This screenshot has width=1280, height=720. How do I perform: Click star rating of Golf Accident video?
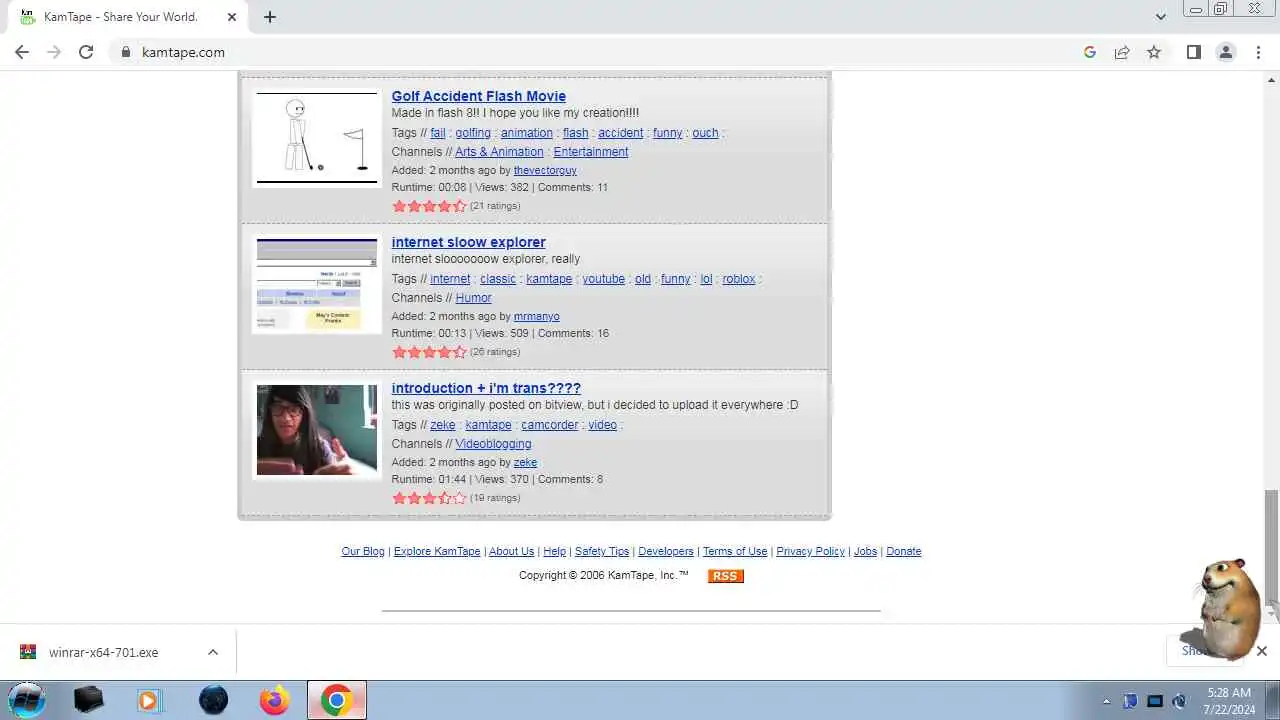(x=429, y=206)
